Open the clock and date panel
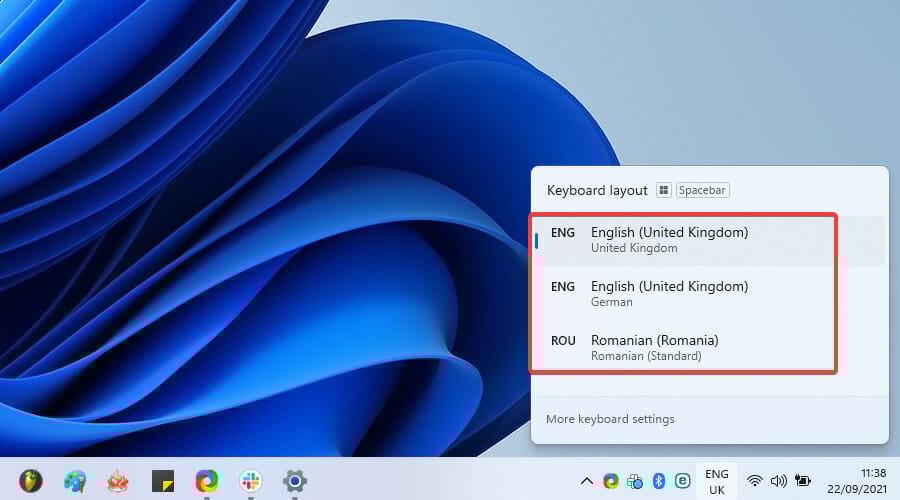The height and width of the screenshot is (500, 900). tap(857, 481)
